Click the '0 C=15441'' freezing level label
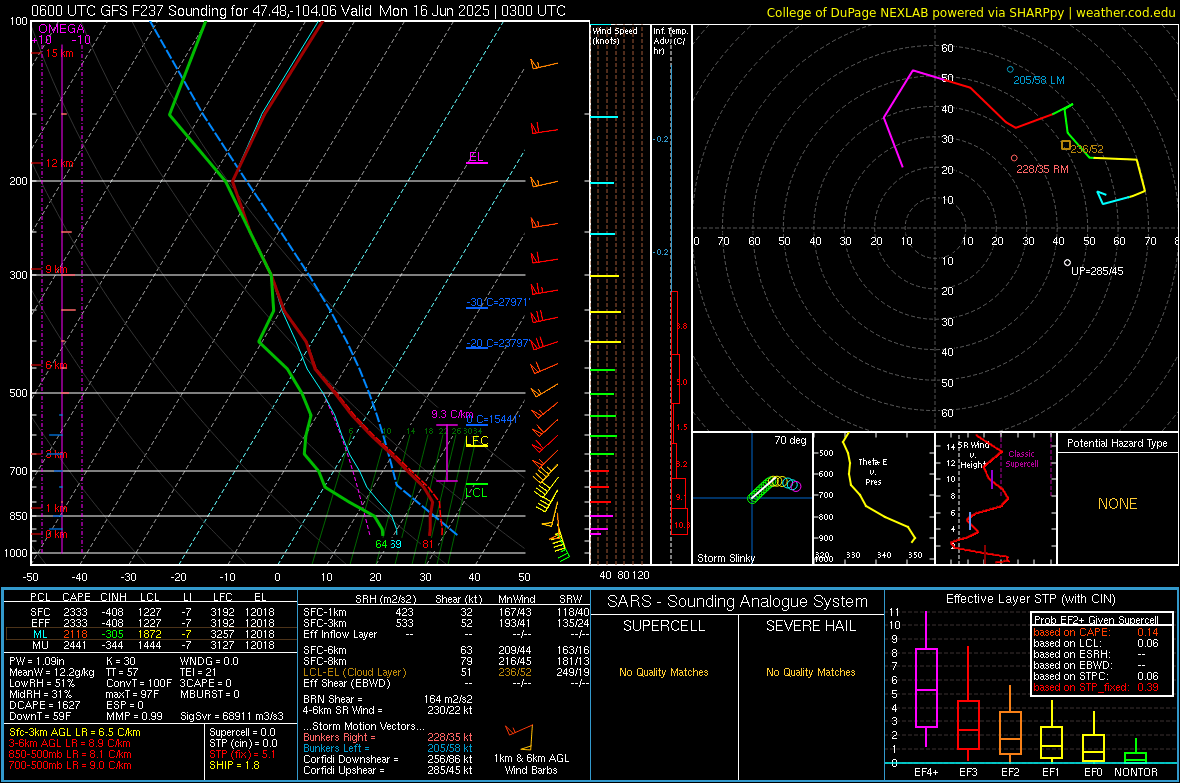 [x=492, y=419]
